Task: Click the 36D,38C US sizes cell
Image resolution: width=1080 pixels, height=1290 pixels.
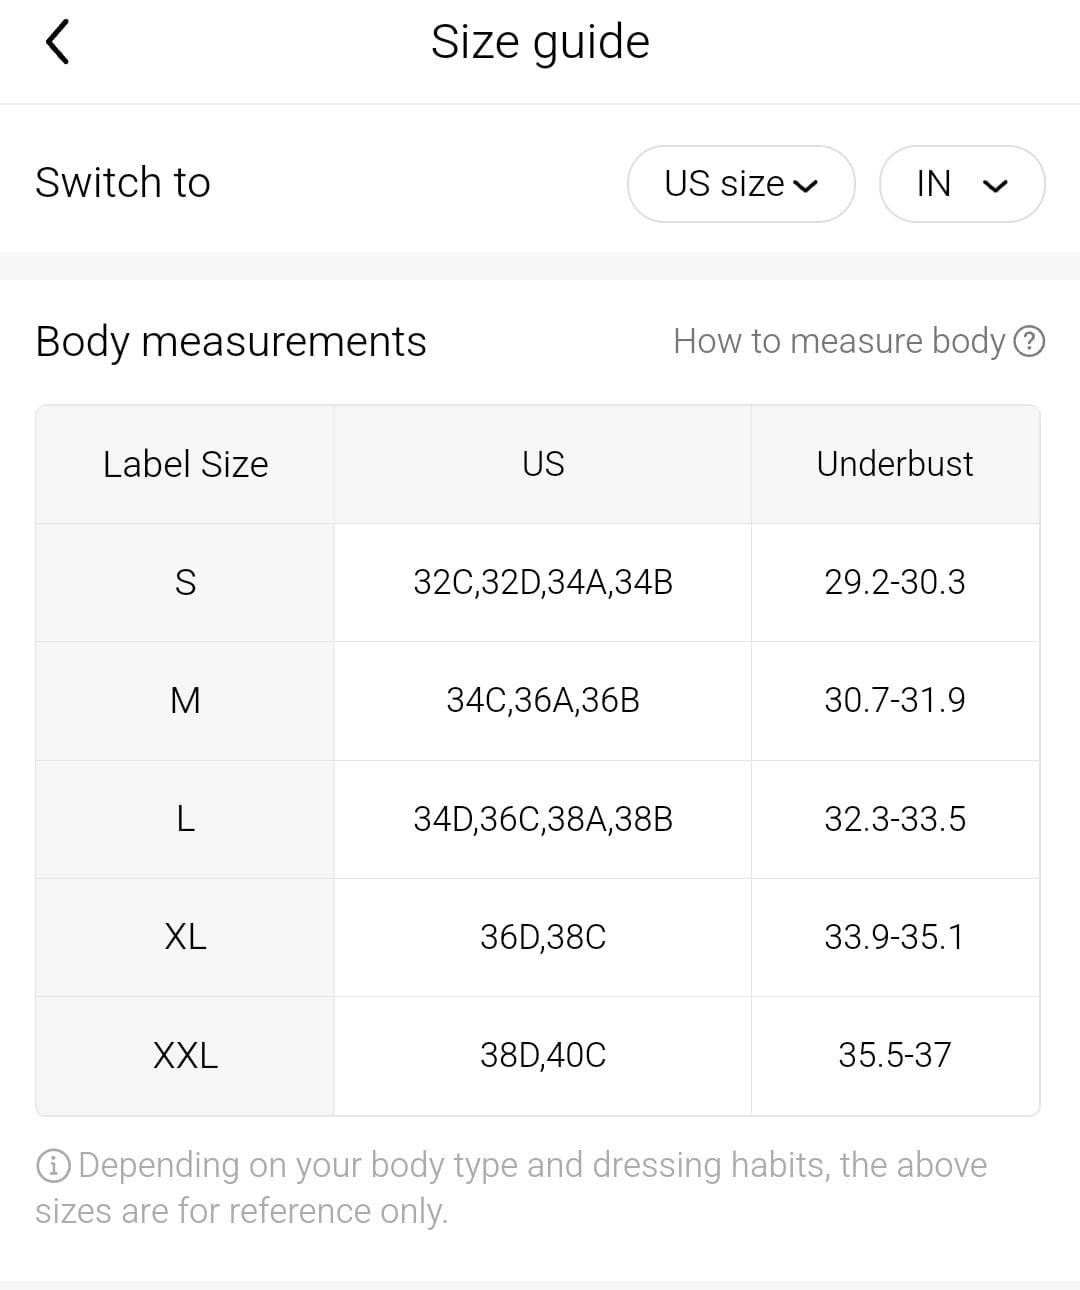Action: (x=543, y=937)
